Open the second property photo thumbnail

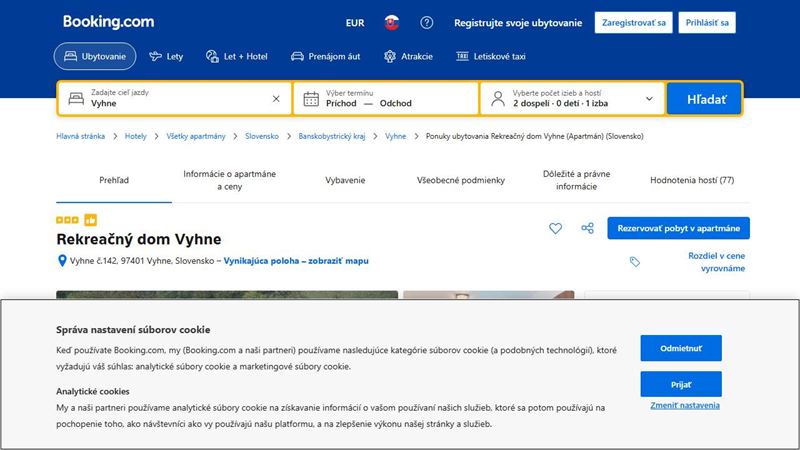(x=489, y=295)
